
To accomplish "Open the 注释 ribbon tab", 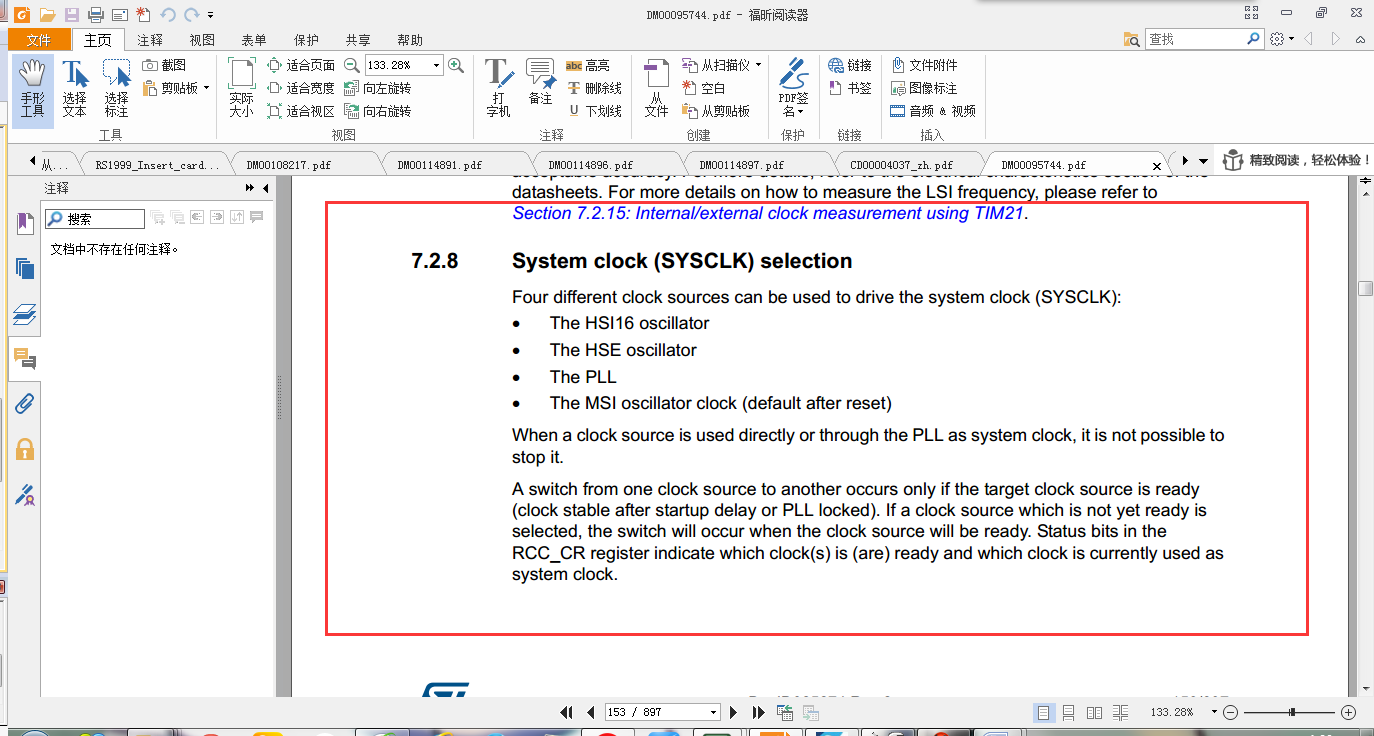I will click(150, 40).
